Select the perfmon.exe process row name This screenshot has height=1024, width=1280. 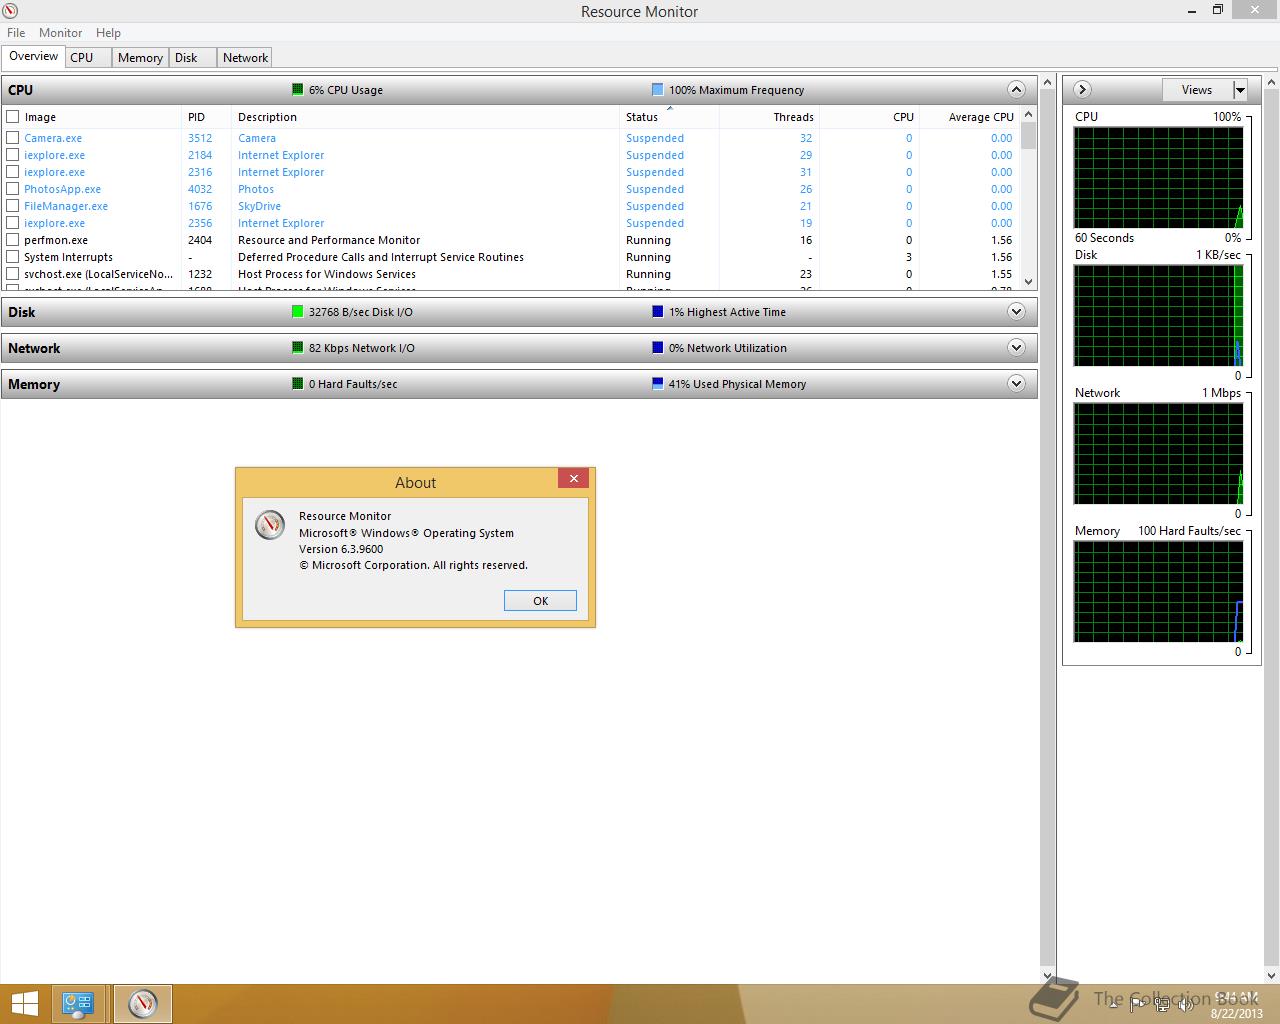coord(56,240)
